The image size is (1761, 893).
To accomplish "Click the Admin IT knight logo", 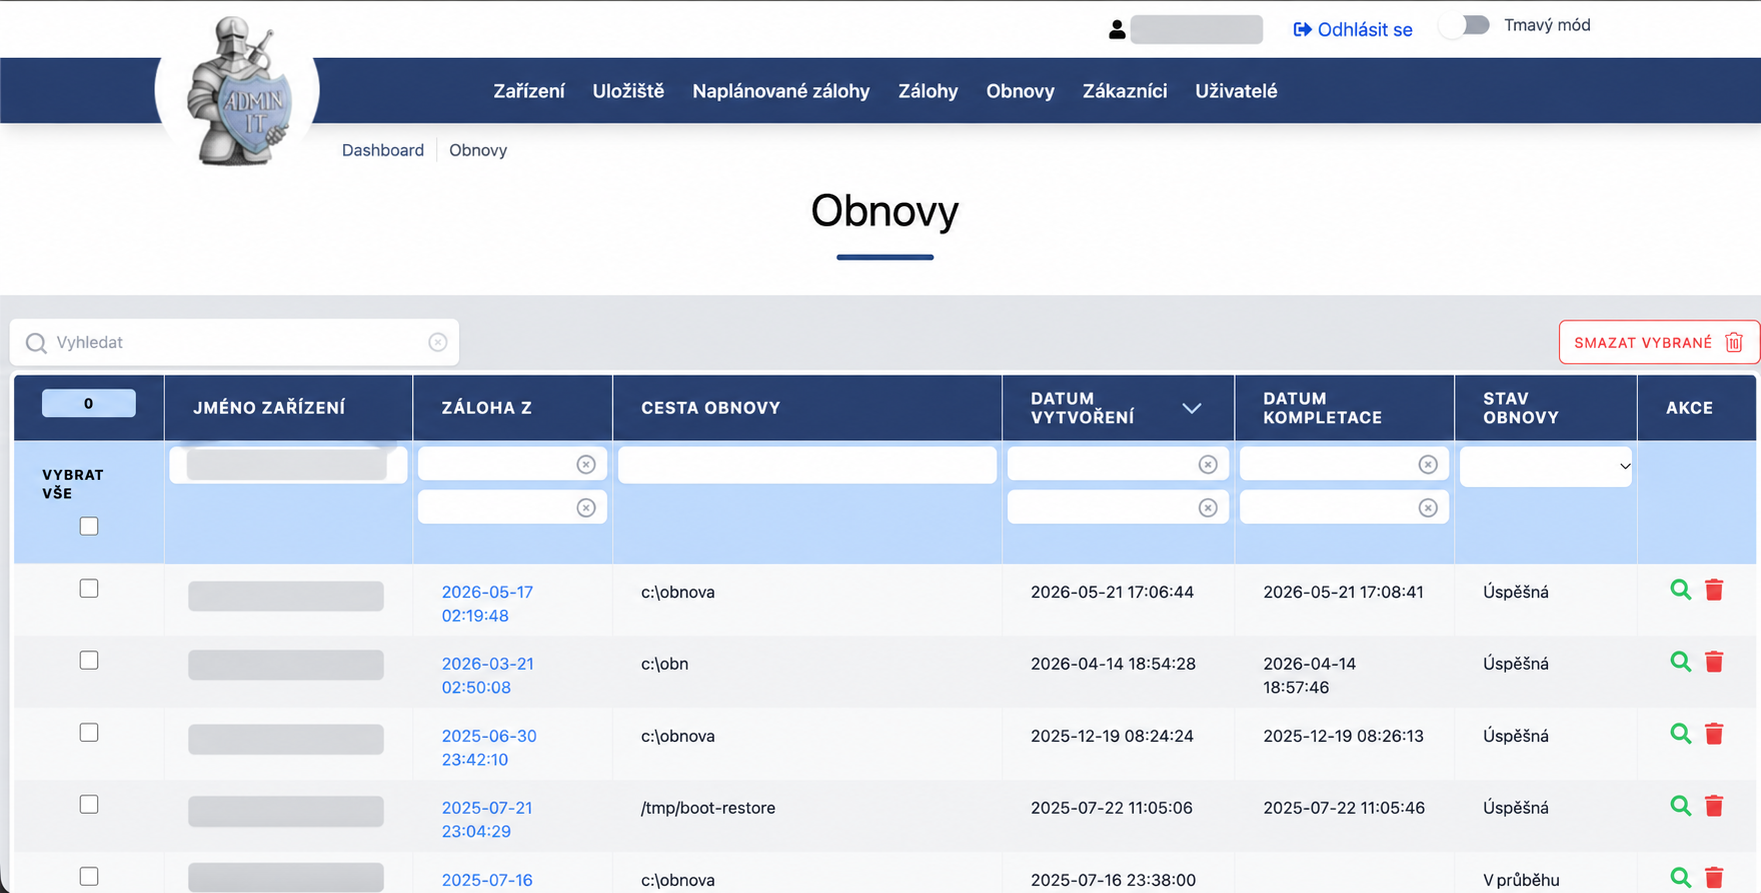I will click(238, 90).
